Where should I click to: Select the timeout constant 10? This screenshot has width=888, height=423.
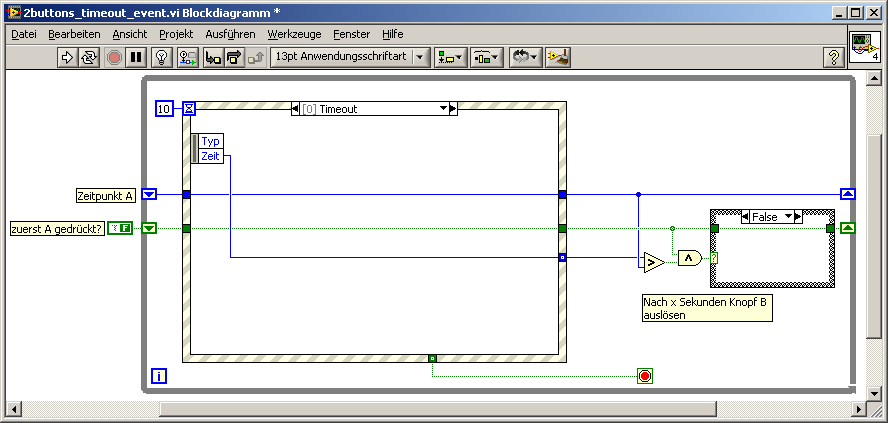(x=164, y=109)
